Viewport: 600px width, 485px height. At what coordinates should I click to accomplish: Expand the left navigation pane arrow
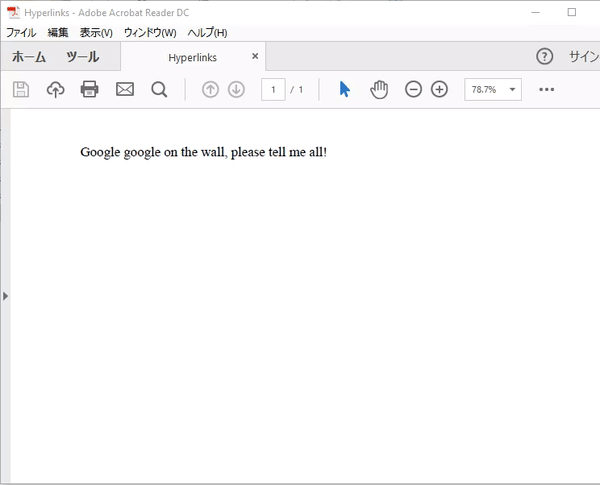click(5, 296)
